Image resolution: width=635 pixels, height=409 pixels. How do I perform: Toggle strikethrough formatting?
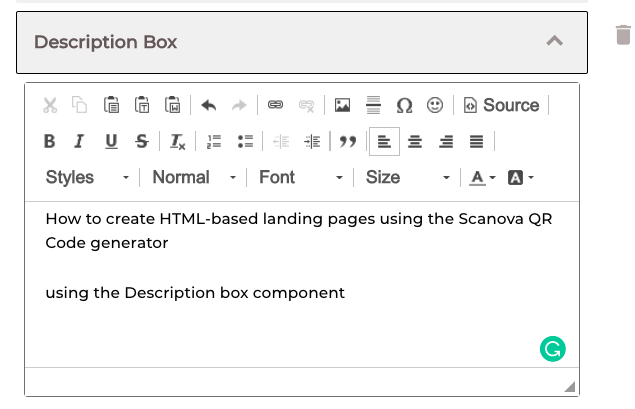coord(142,141)
